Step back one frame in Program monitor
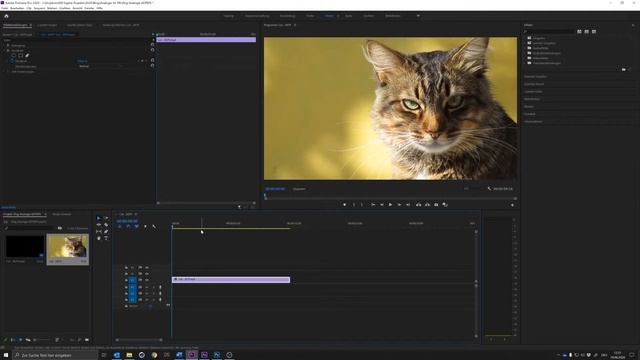The image size is (640, 360). (382, 204)
